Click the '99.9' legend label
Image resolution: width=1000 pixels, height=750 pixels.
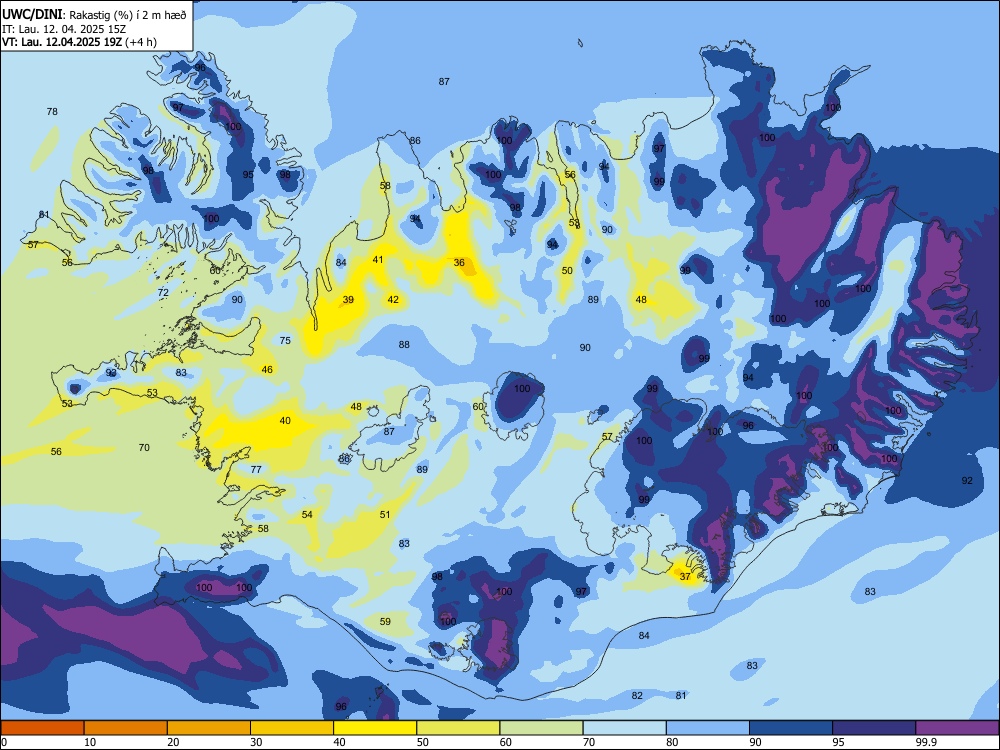tap(927, 742)
